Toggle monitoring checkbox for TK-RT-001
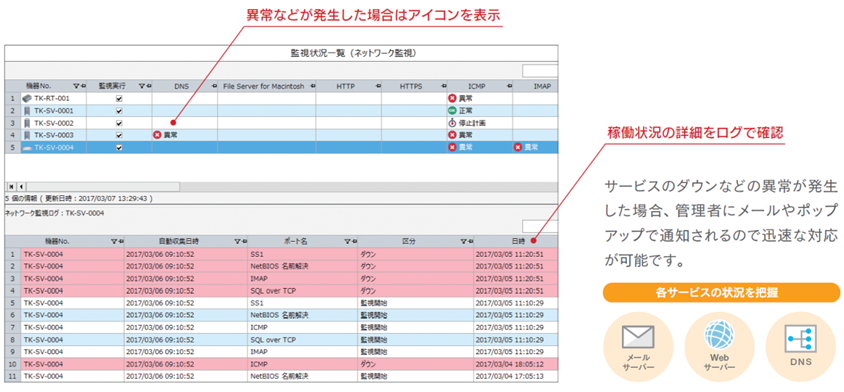844x392 pixels. [x=119, y=99]
